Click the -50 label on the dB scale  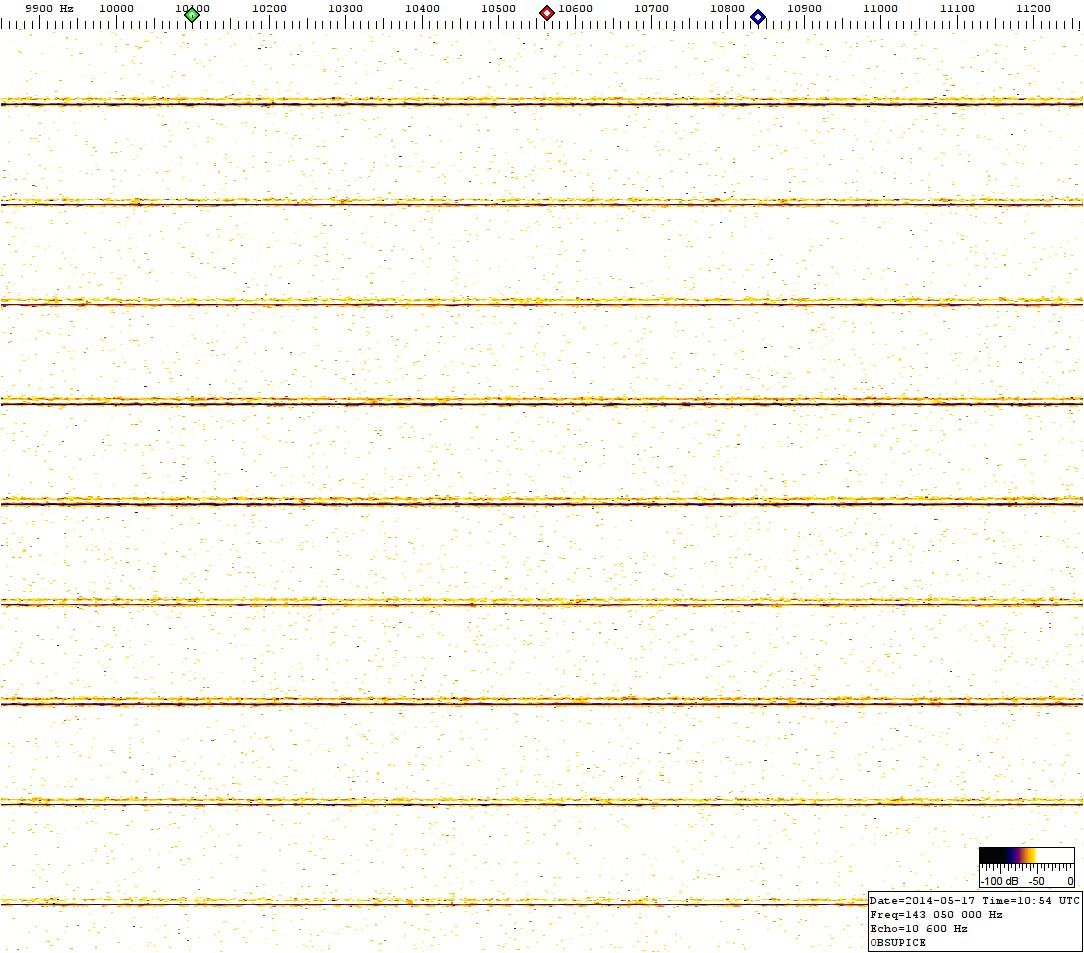(x=1039, y=881)
